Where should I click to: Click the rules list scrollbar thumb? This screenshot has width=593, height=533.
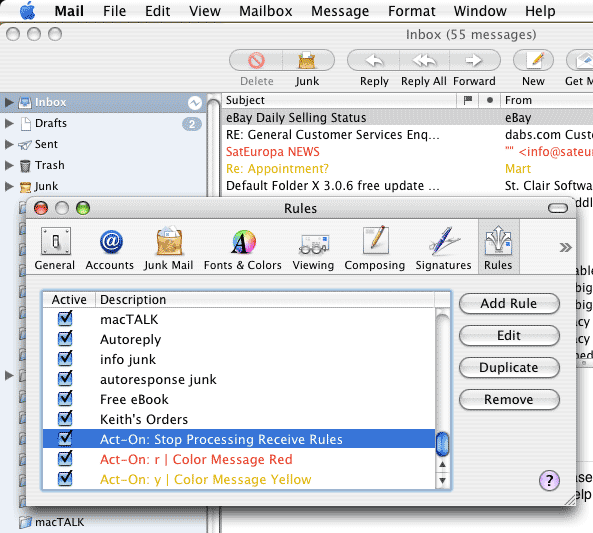pos(442,444)
